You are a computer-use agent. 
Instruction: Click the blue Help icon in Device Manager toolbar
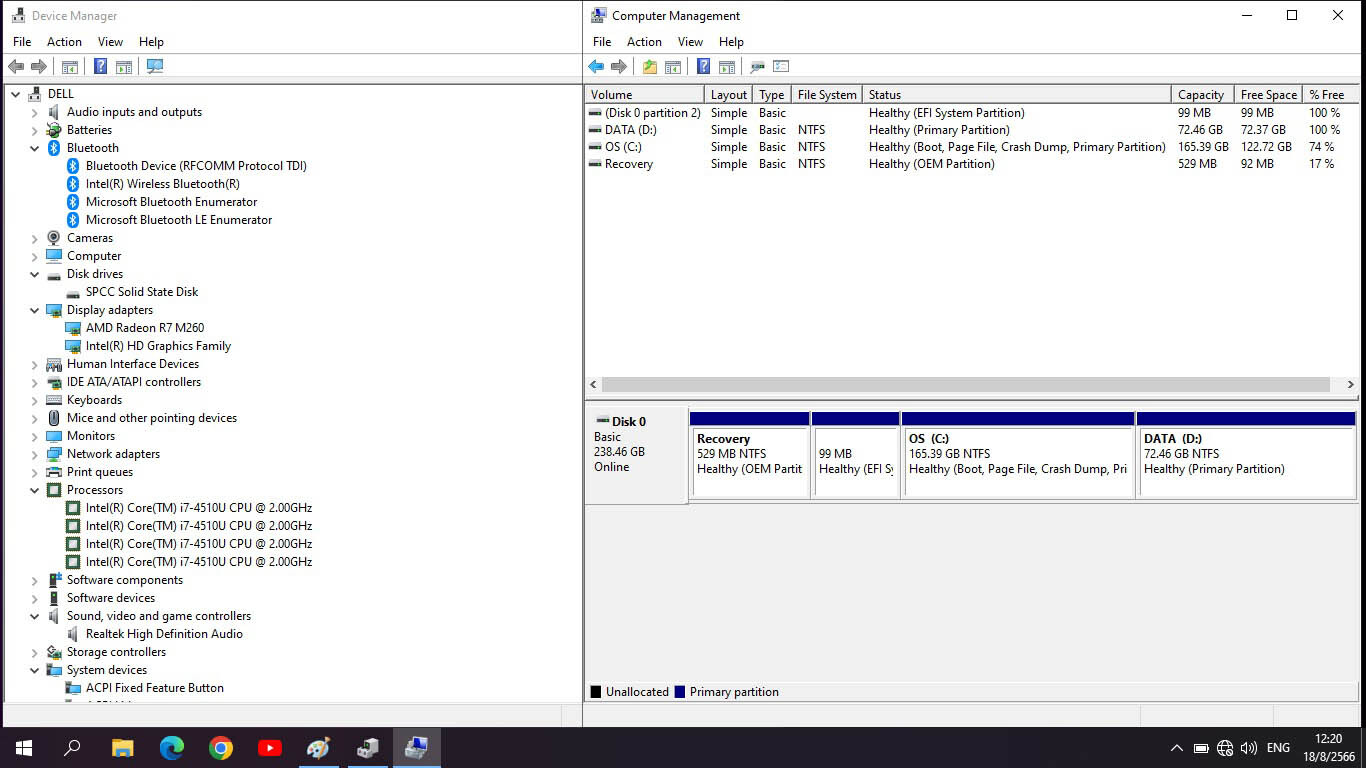pyautogui.click(x=100, y=67)
